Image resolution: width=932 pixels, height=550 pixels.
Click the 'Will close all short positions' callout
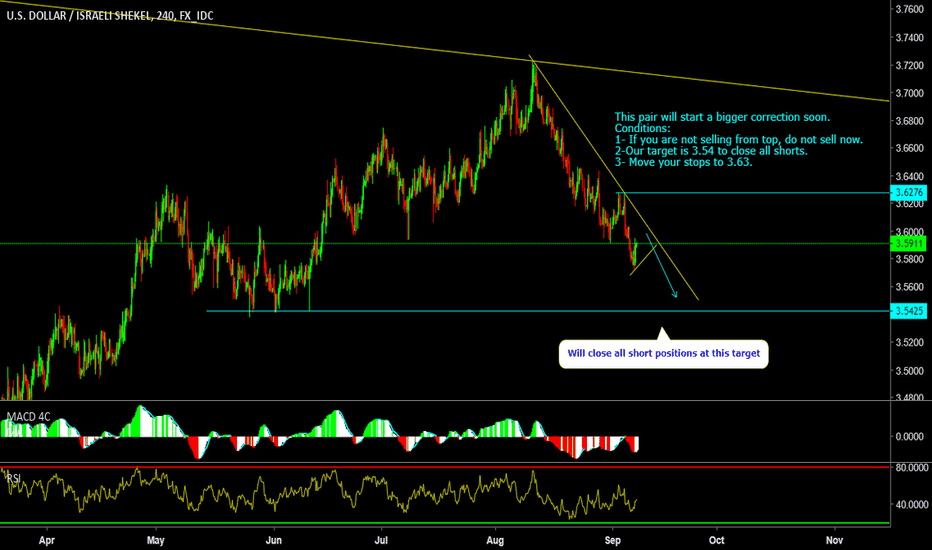tap(663, 354)
